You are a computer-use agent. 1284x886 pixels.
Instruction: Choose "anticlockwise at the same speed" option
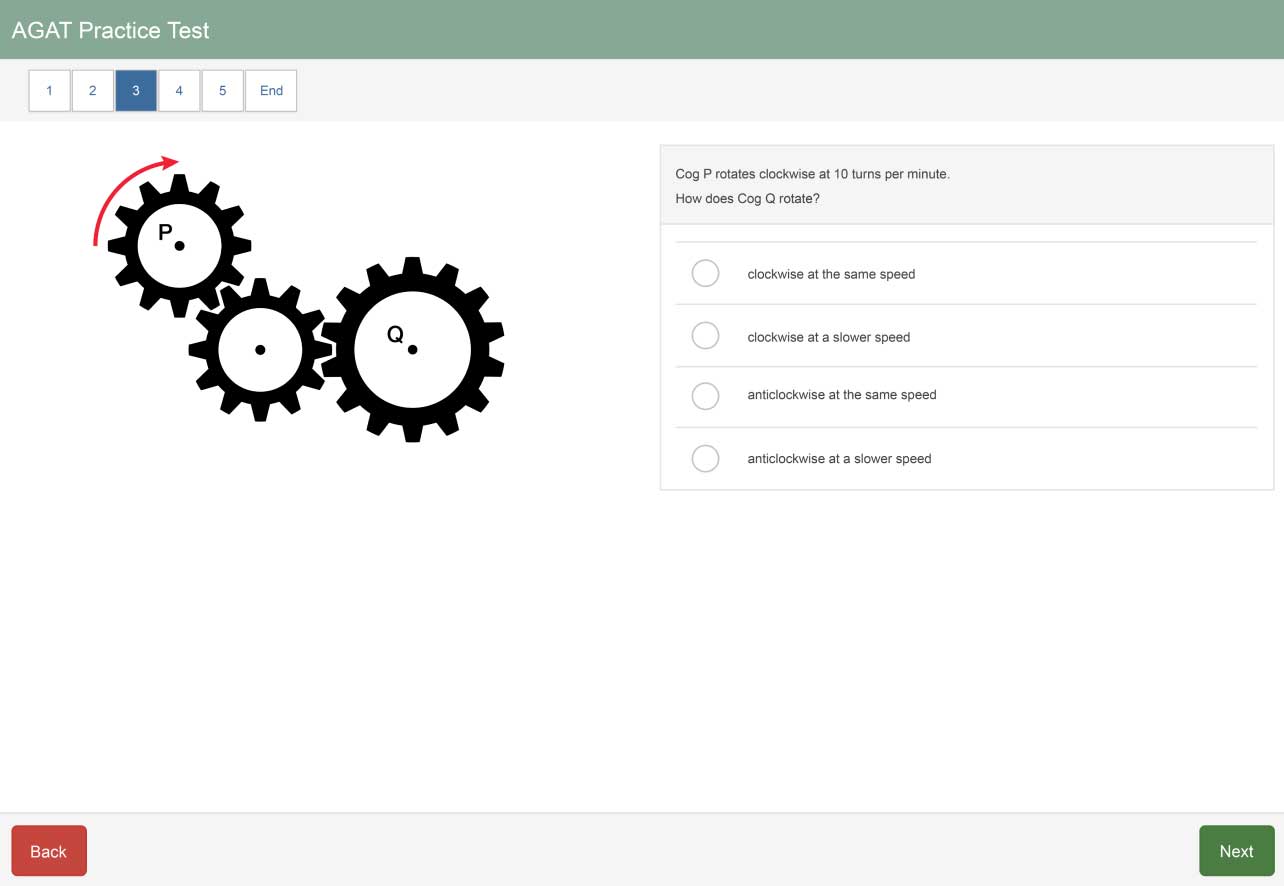tap(705, 396)
